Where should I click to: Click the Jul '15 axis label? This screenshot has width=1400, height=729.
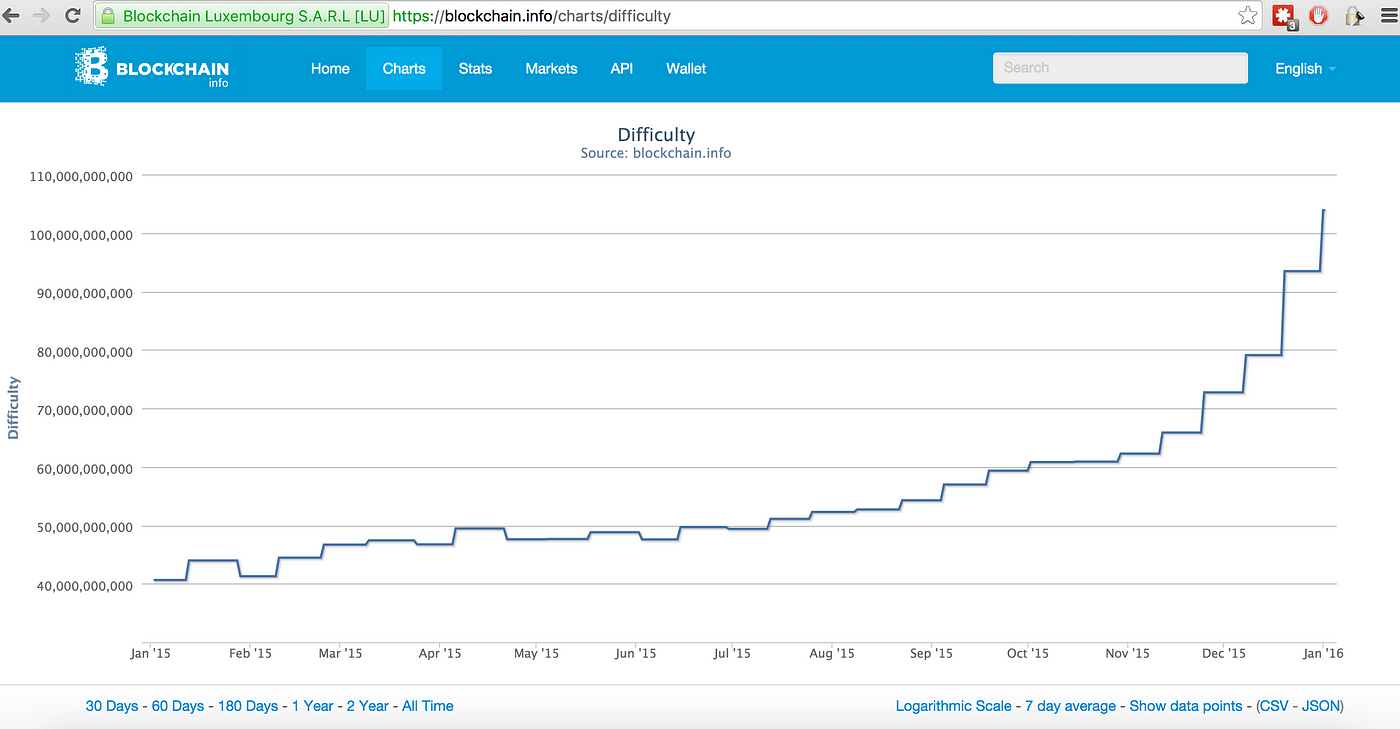(x=732, y=654)
